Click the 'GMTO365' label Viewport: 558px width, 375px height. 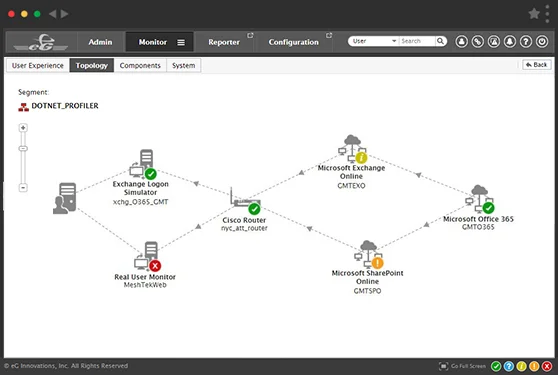478,227
